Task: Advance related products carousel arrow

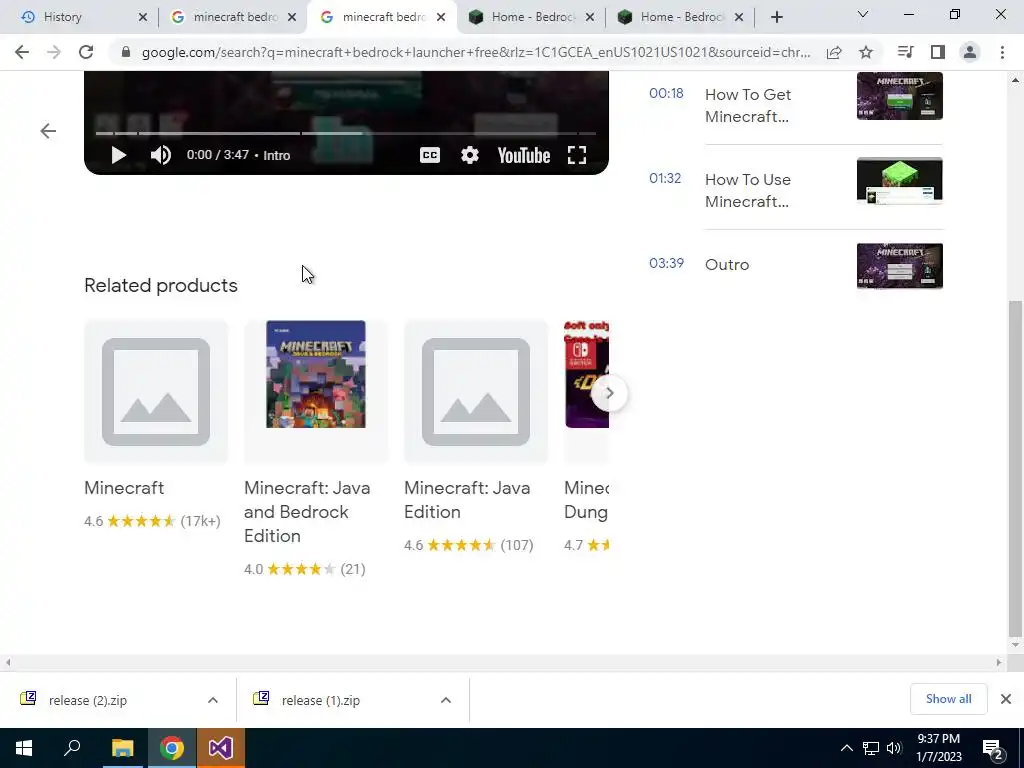Action: [609, 393]
